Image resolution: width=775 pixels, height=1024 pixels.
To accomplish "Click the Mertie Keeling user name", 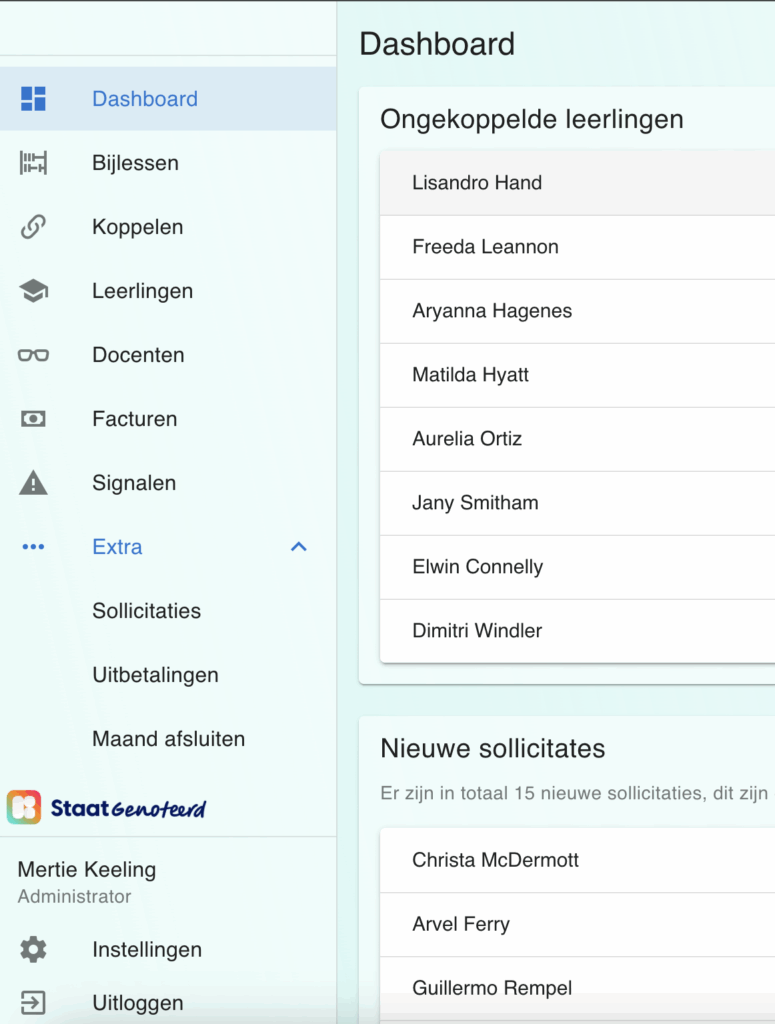I will point(87,870).
